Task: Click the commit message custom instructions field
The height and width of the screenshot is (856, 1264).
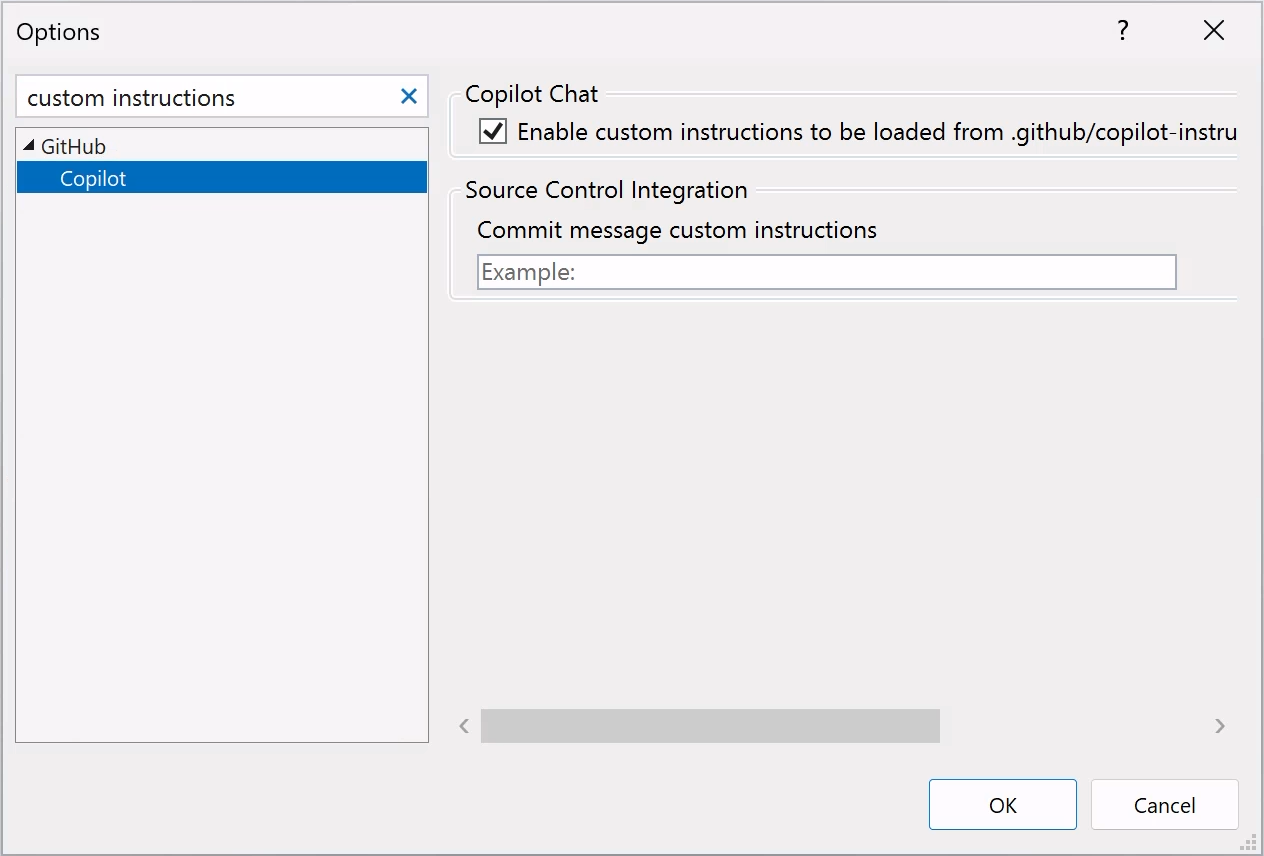Action: pyautogui.click(x=826, y=271)
